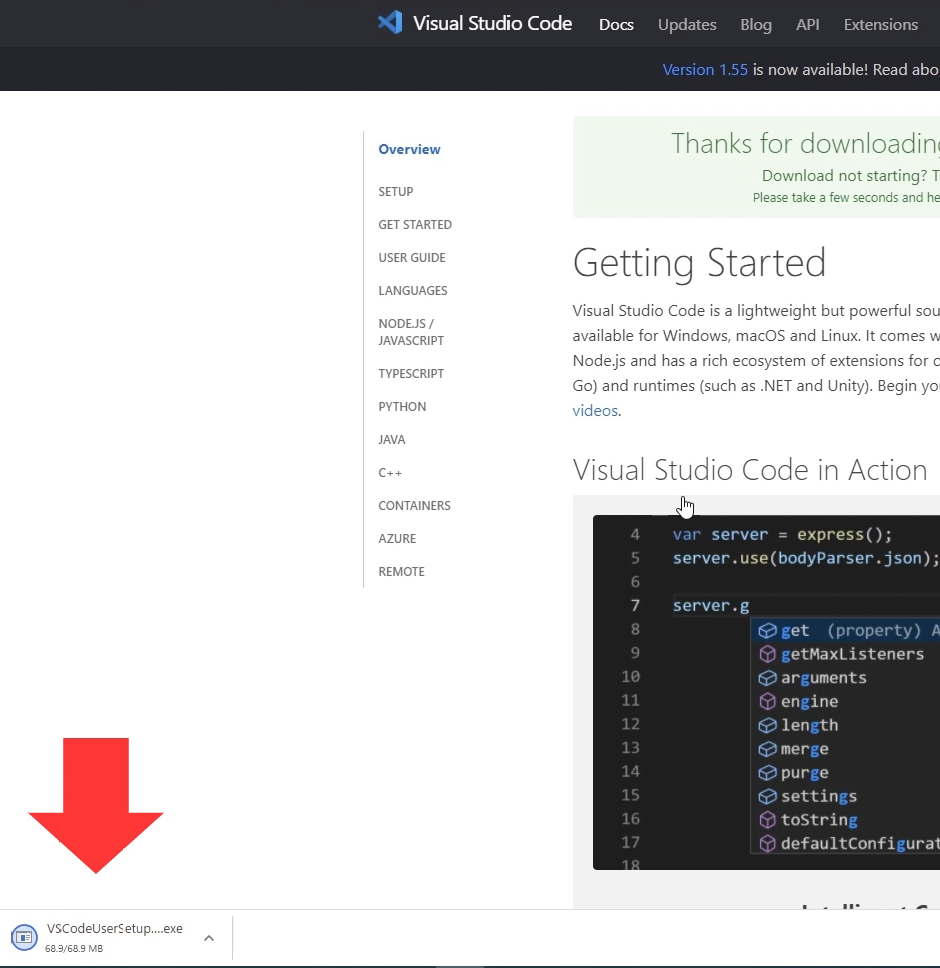Follow the videos link in the intro
This screenshot has width=940, height=968.
(595, 411)
